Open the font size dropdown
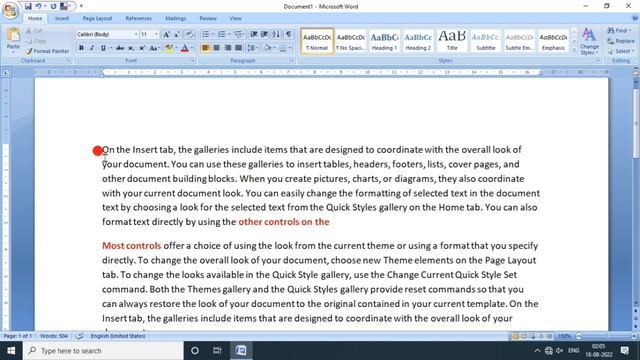This screenshot has width=640, height=360. pos(156,35)
